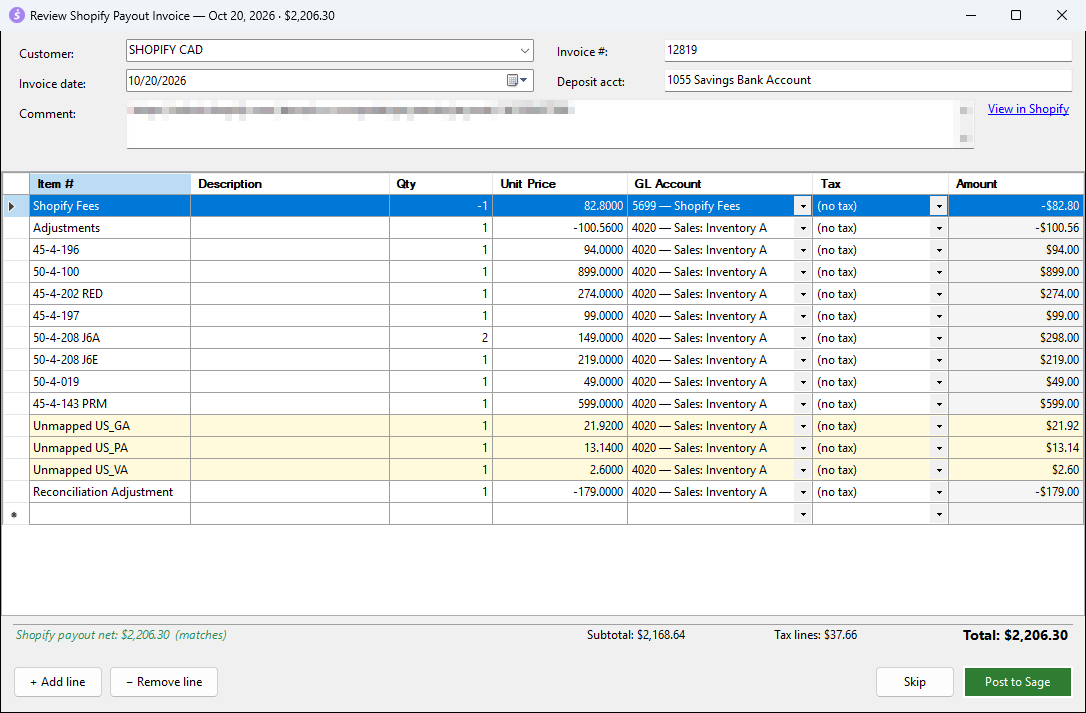Select the Unmapped US_GA item cell
Viewport: 1086px width, 713px height.
pos(109,425)
